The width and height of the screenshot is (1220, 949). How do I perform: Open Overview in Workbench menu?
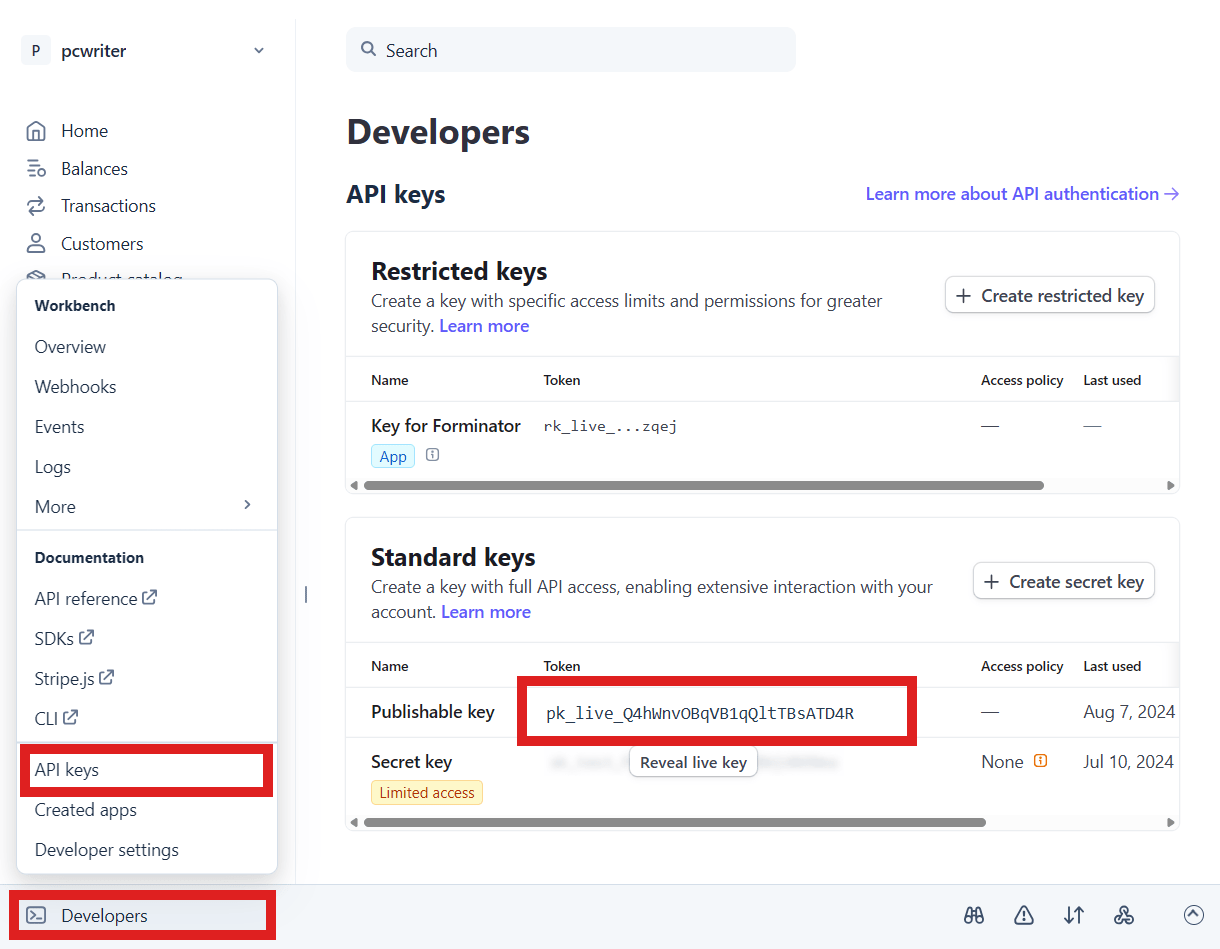pyautogui.click(x=70, y=347)
